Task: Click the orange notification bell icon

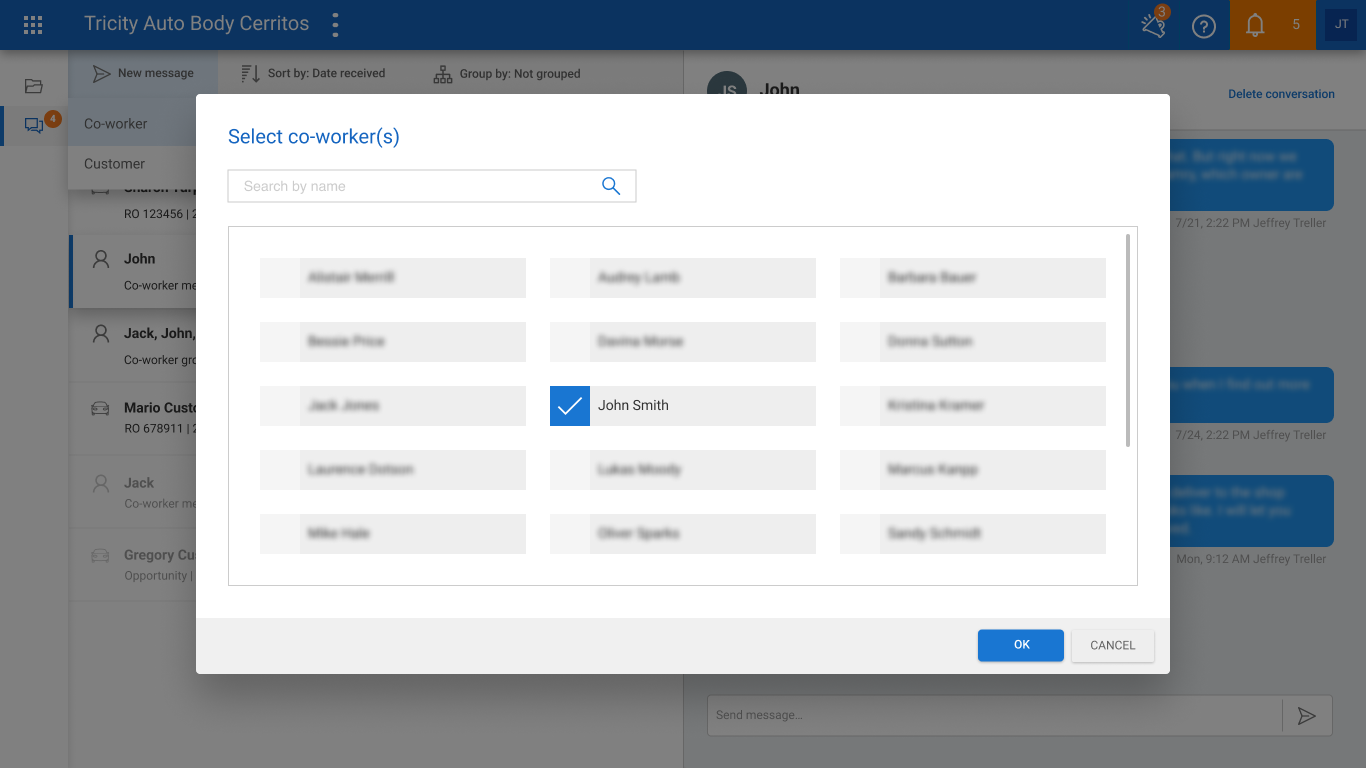Action: point(1255,25)
